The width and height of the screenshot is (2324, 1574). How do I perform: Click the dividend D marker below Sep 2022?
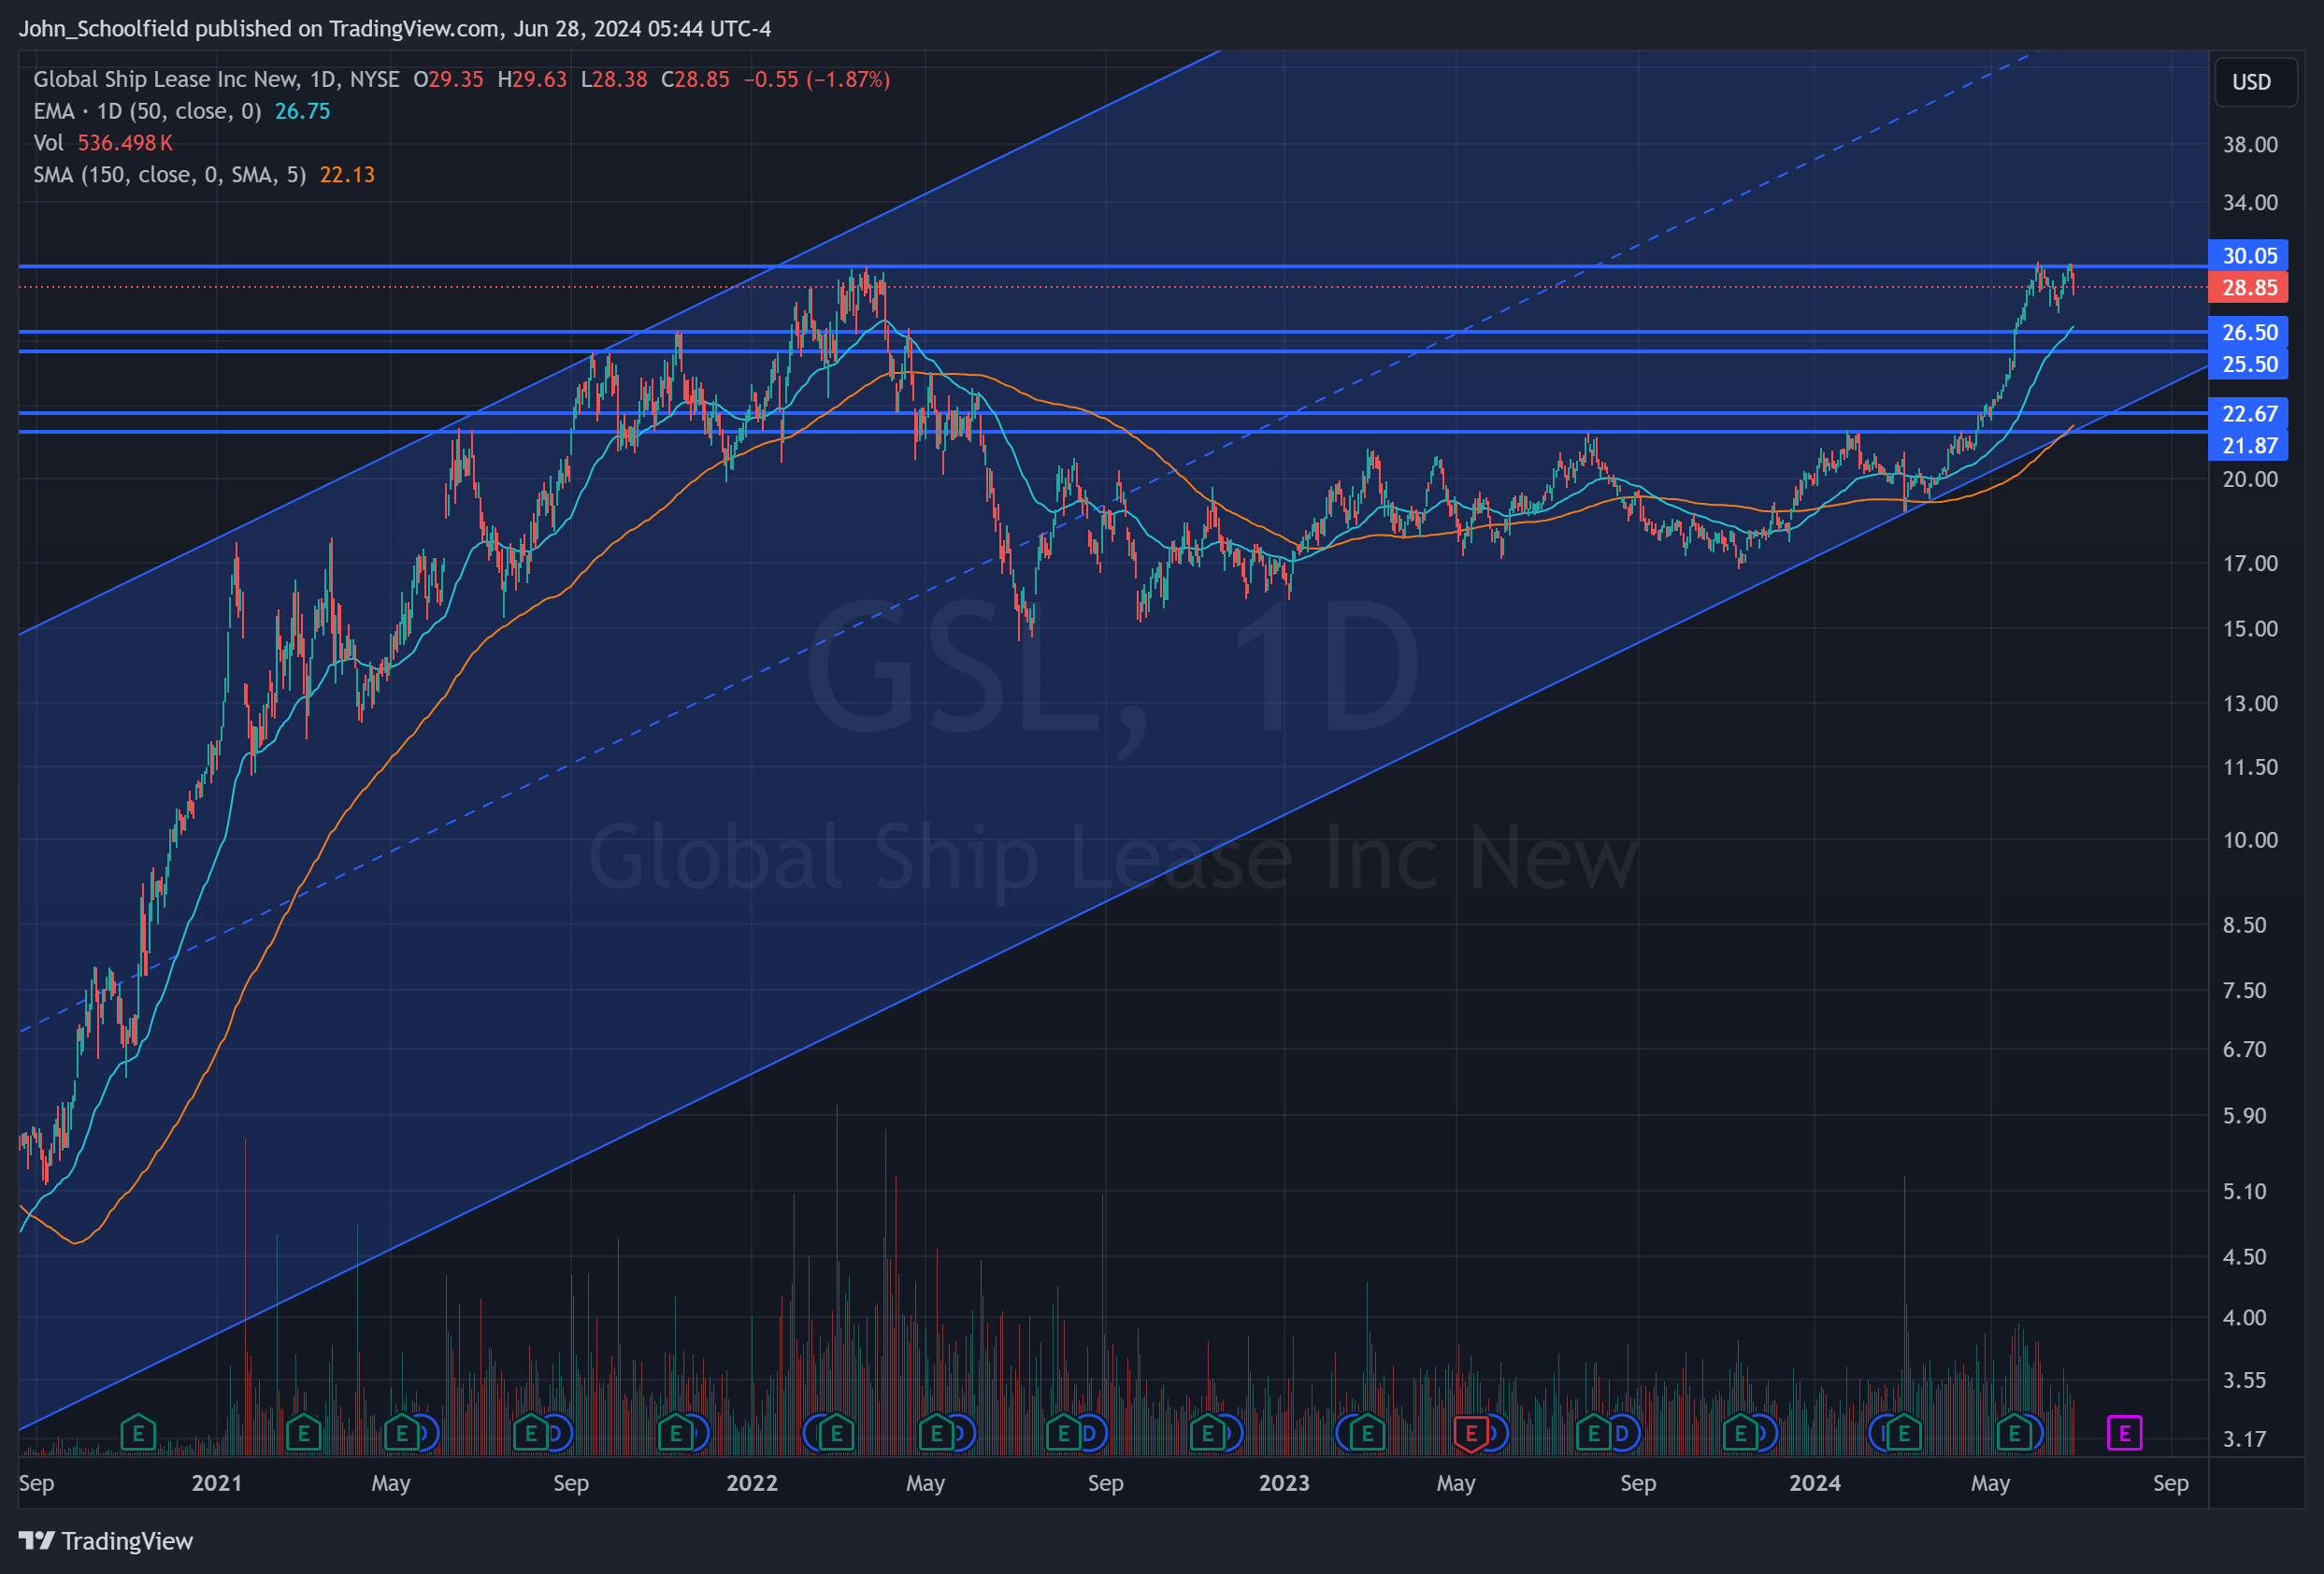[1091, 1434]
